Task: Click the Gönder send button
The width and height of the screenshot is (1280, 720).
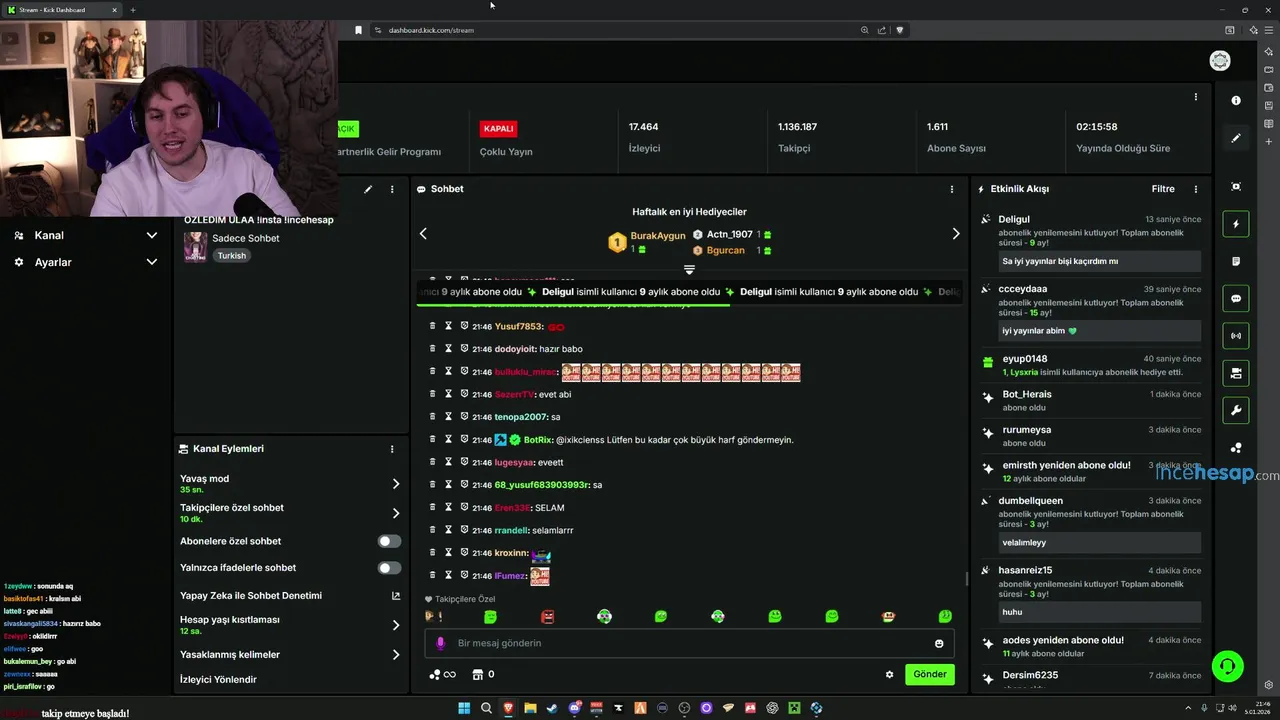Action: [929, 674]
